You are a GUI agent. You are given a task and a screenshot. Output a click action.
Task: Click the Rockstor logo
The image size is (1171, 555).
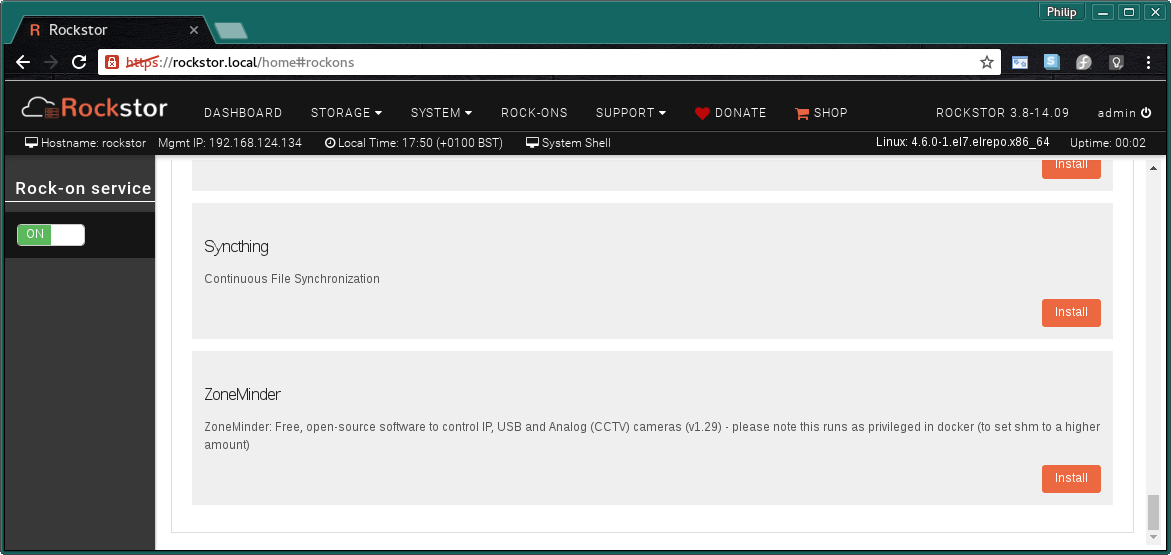(94, 109)
